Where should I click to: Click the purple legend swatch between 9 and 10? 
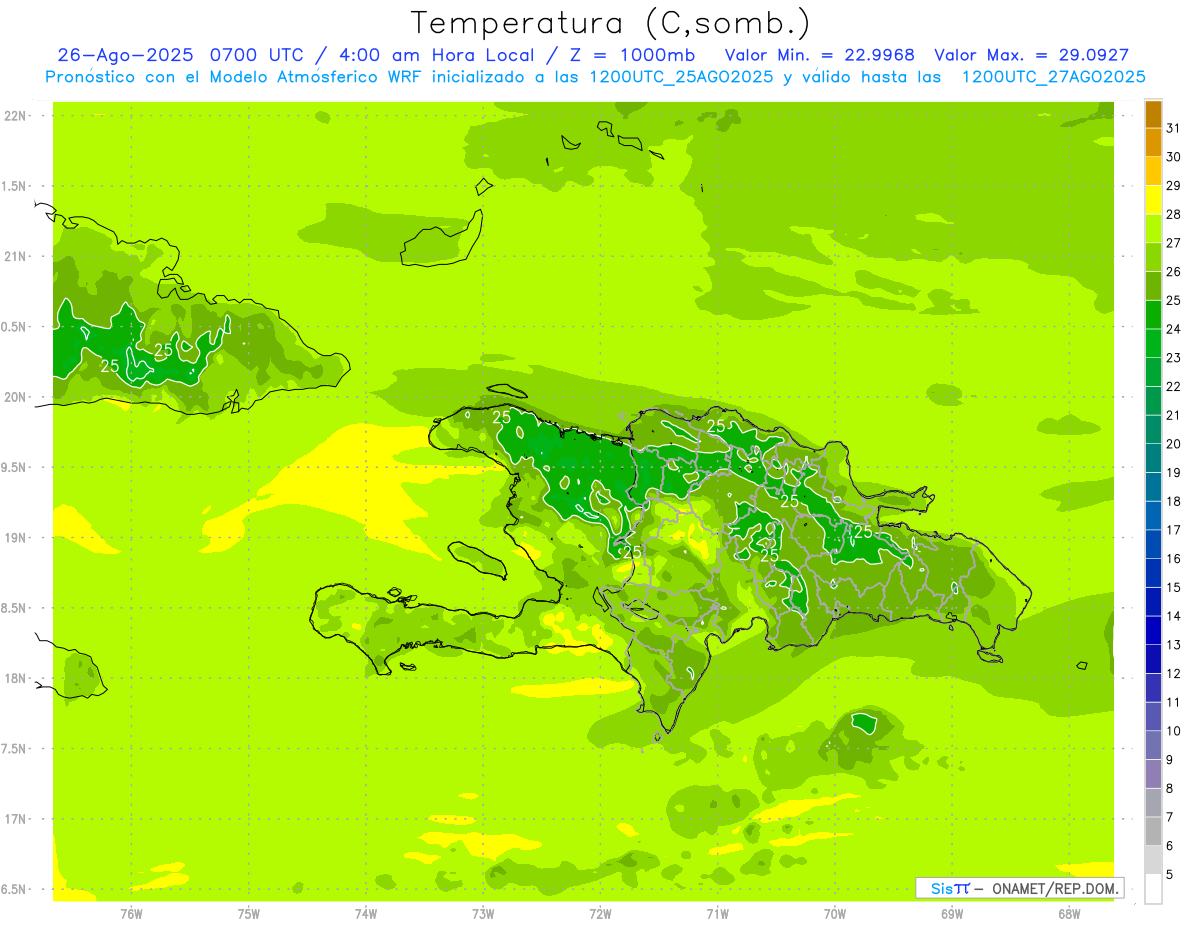pyautogui.click(x=1153, y=746)
